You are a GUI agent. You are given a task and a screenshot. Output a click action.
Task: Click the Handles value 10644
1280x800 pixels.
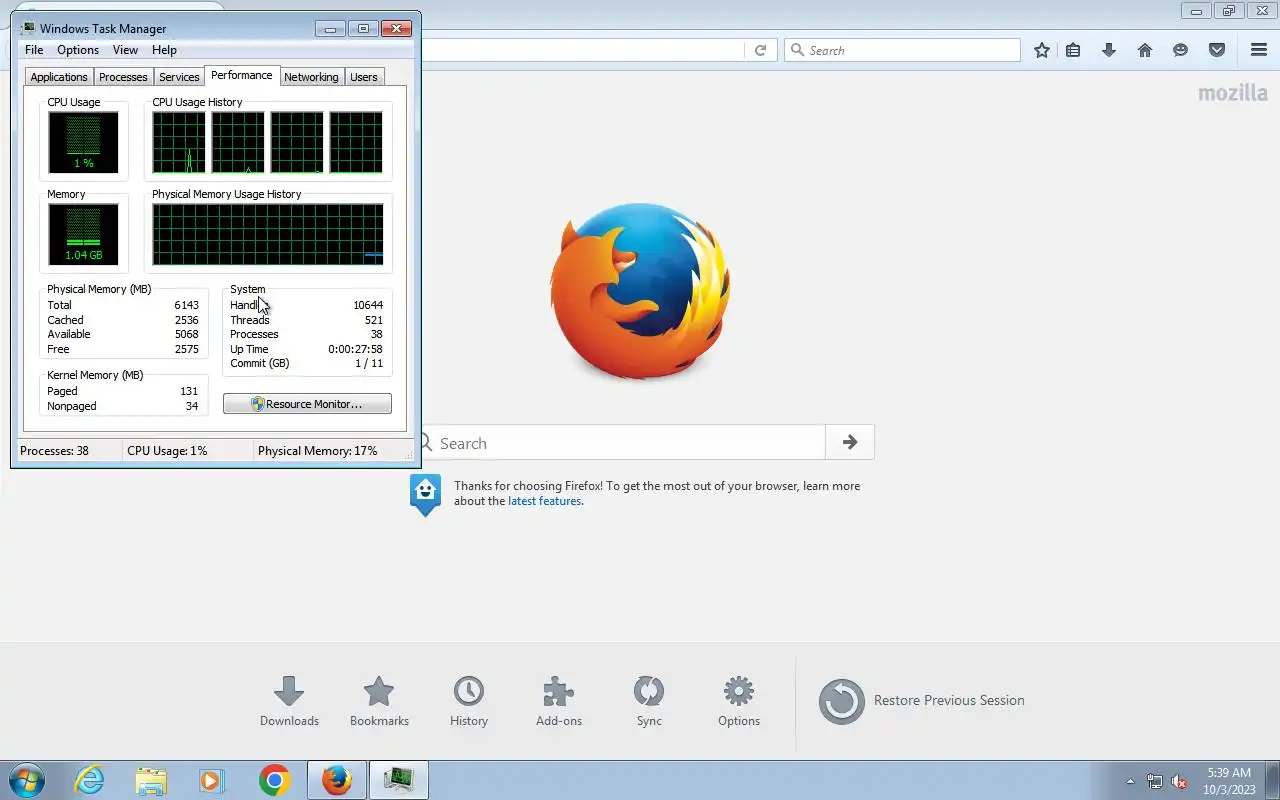368,305
